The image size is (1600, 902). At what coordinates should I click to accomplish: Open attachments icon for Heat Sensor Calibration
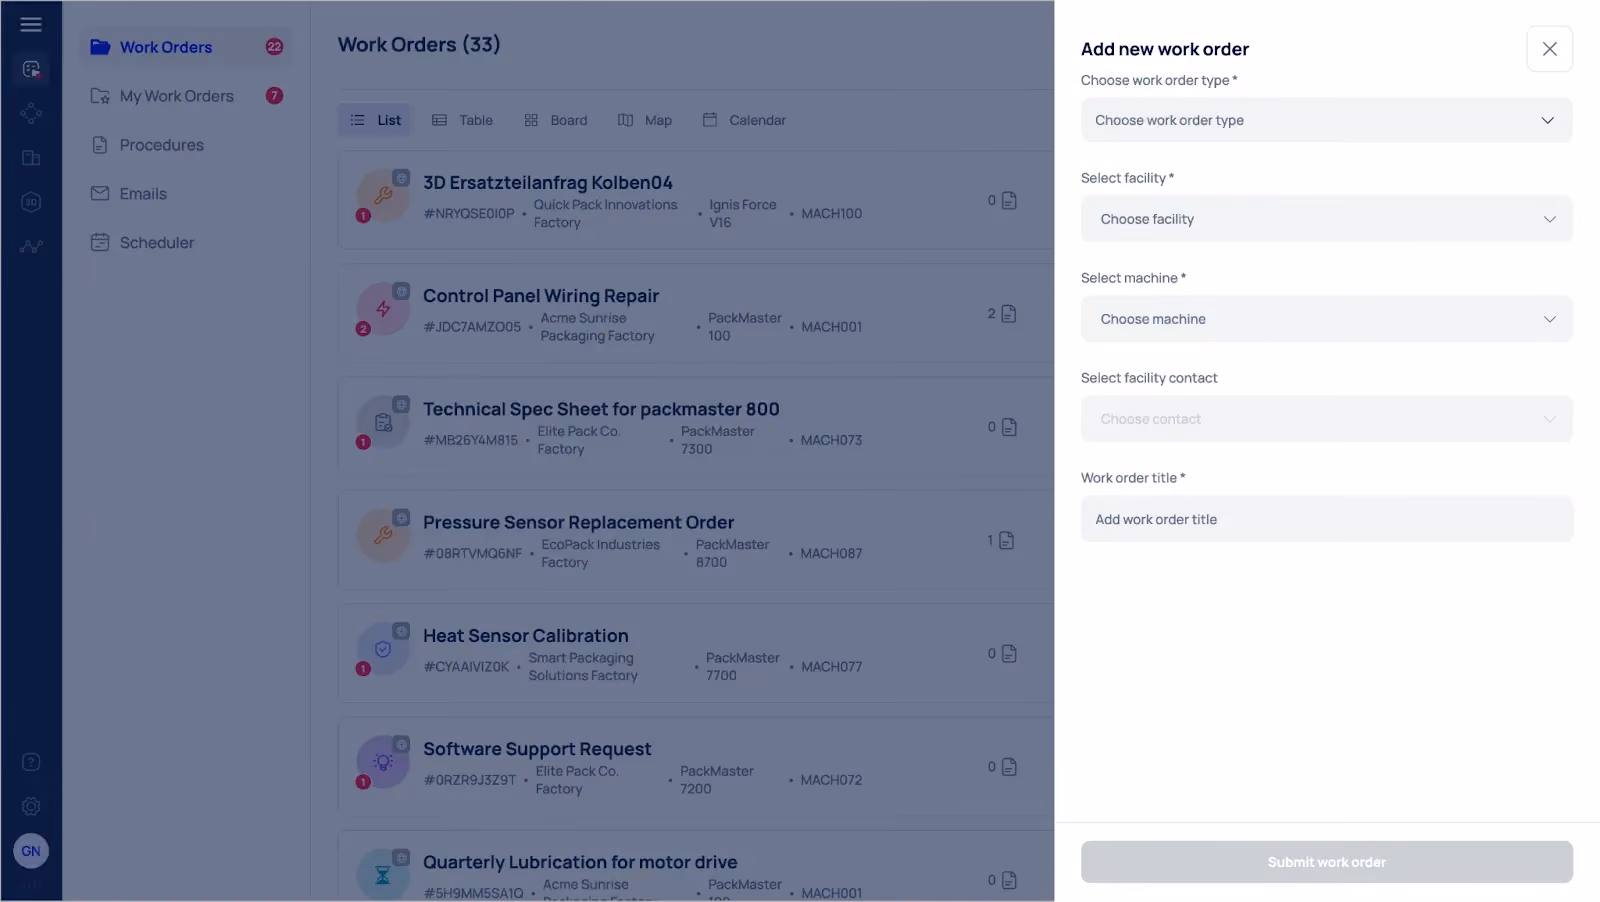[x=1009, y=653]
